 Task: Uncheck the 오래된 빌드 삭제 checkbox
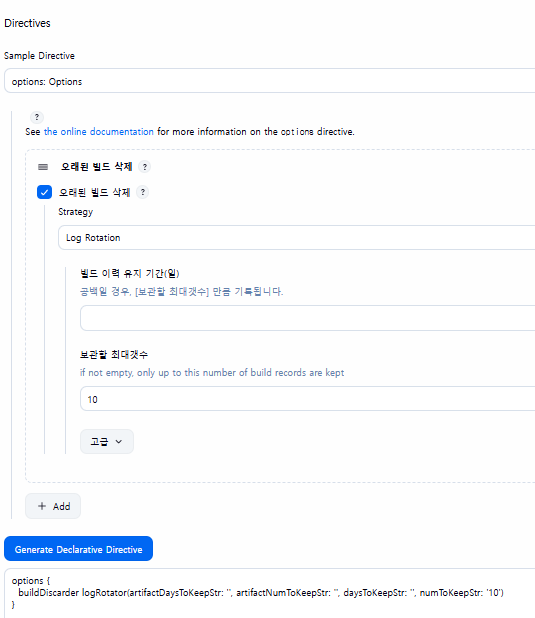click(x=44, y=192)
